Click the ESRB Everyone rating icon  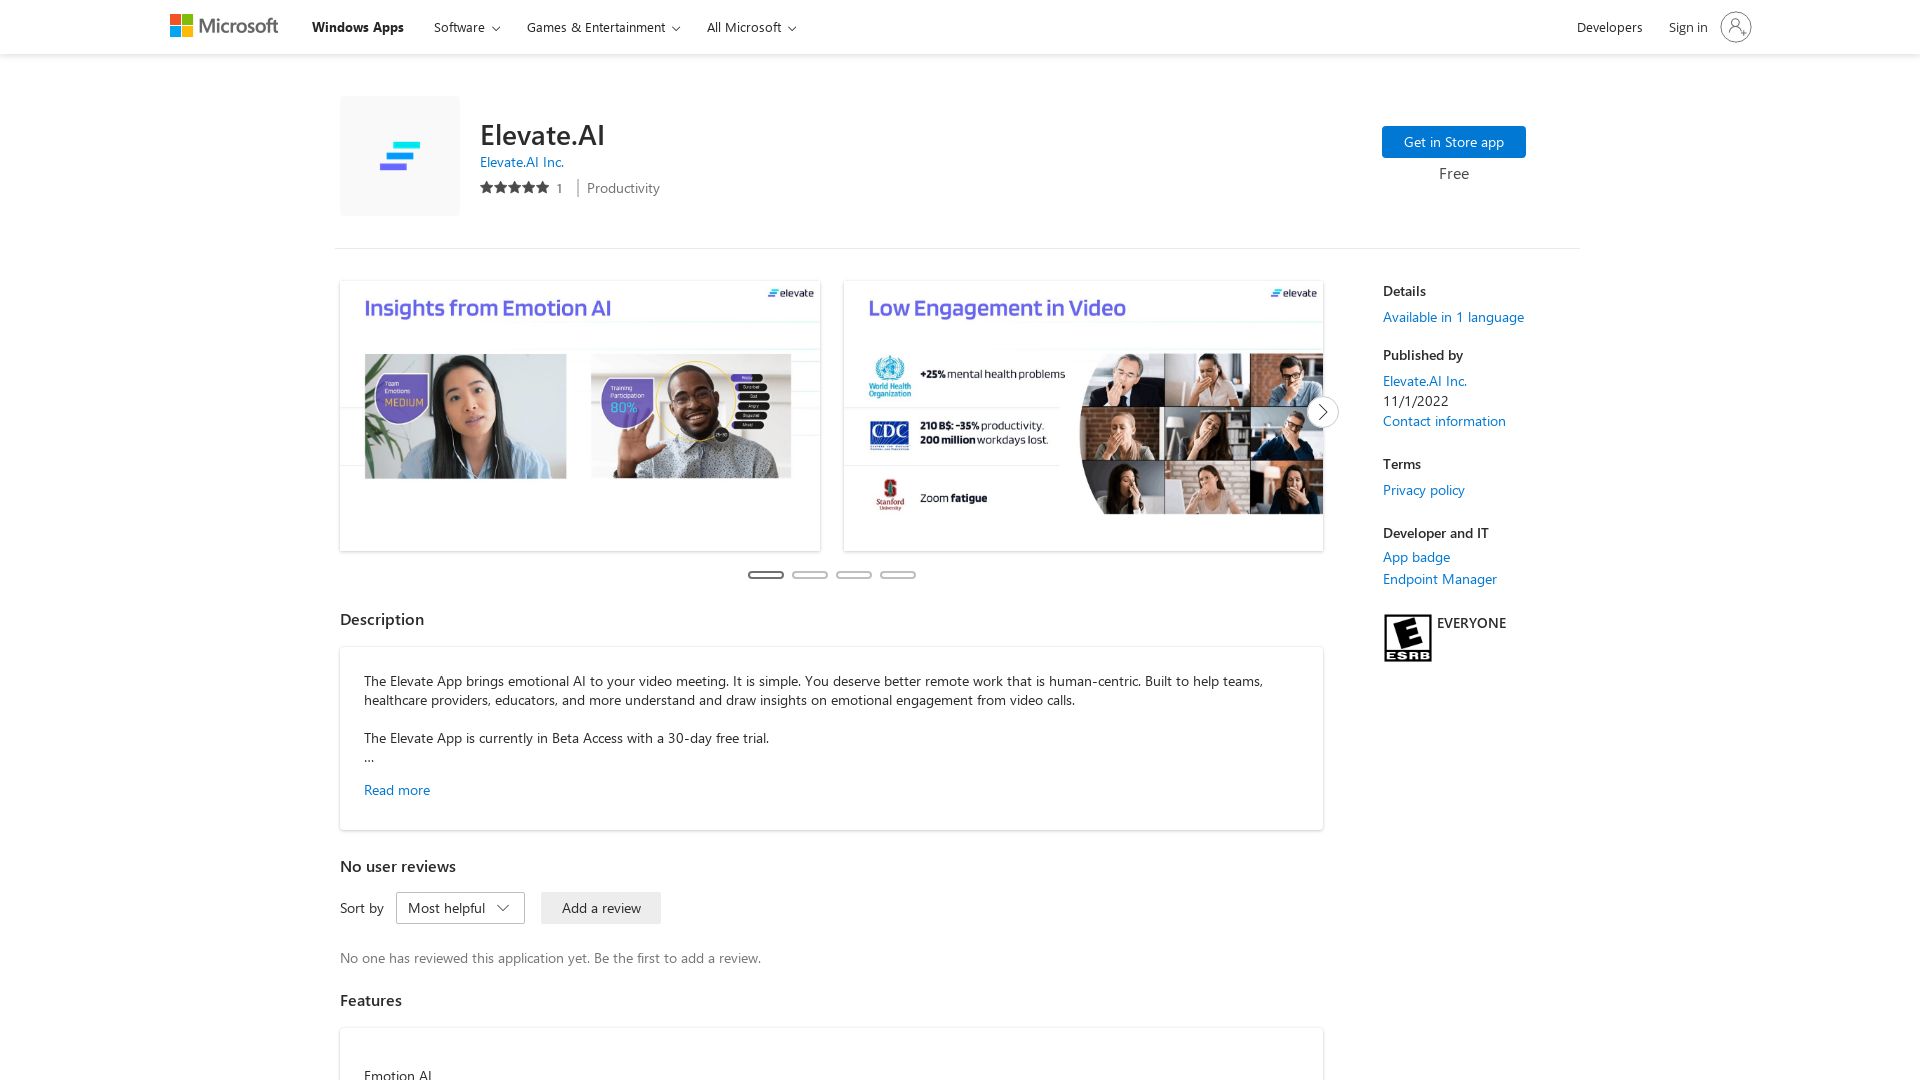point(1408,637)
